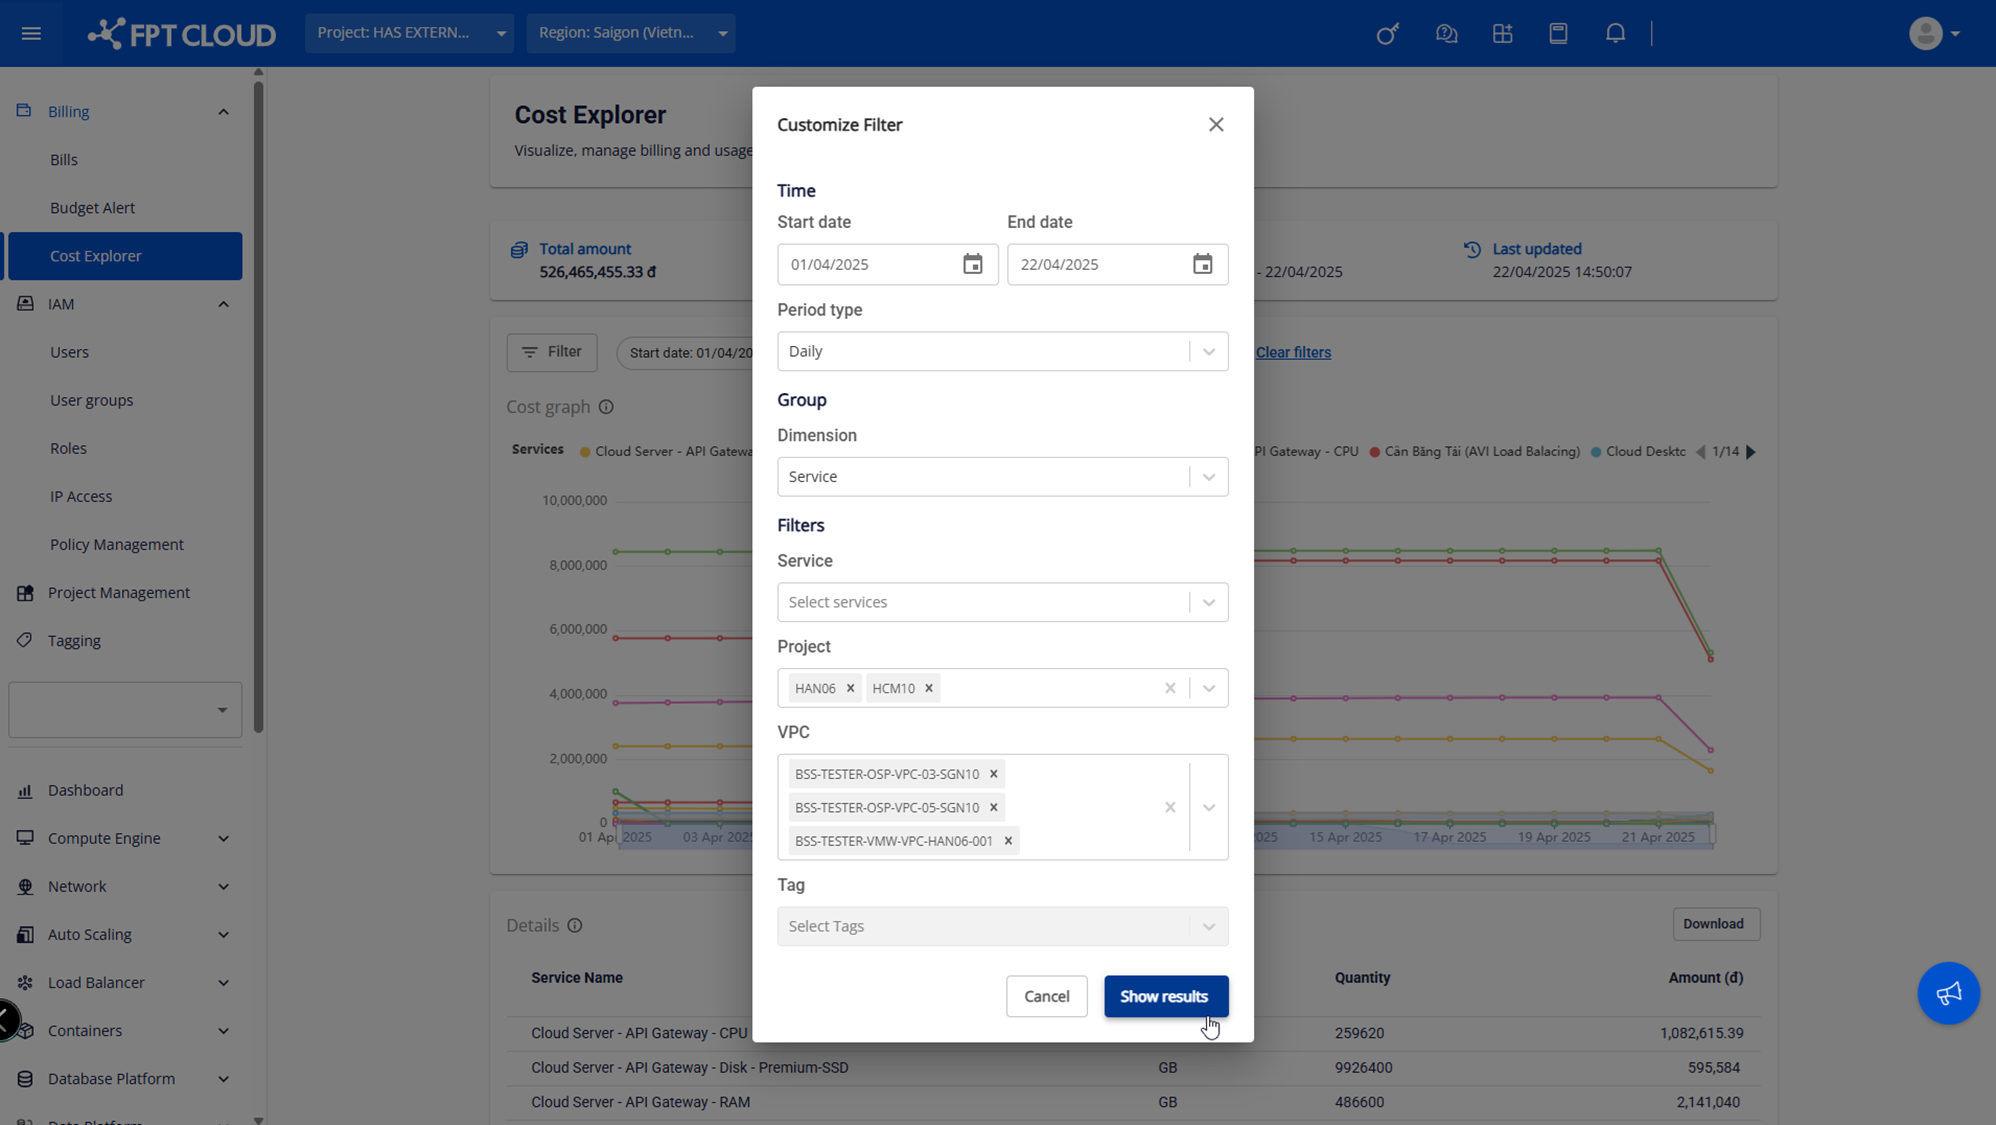Open the support chat icon
This screenshot has width=1996, height=1125.
(x=1446, y=33)
